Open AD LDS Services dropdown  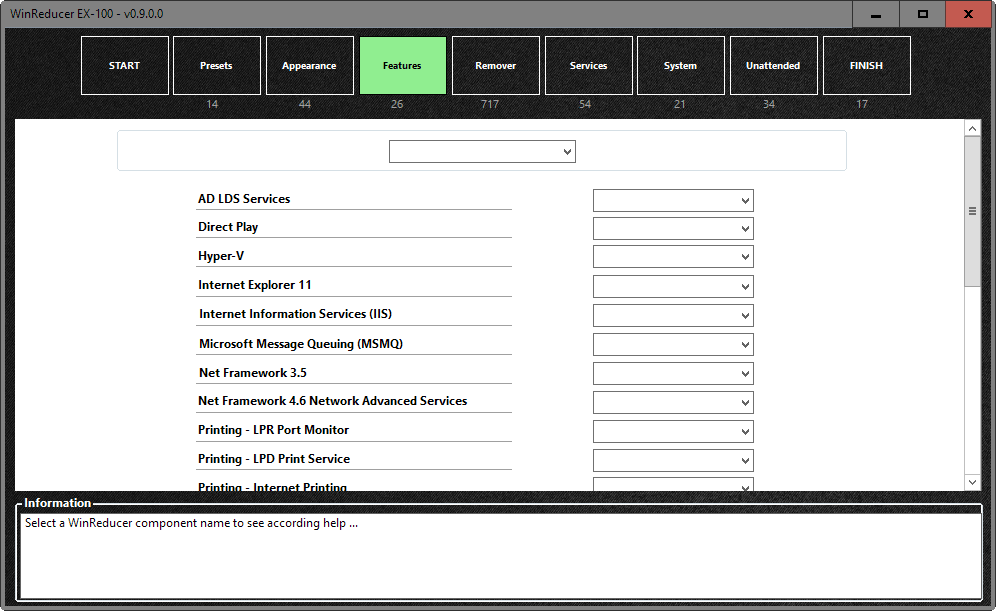673,201
